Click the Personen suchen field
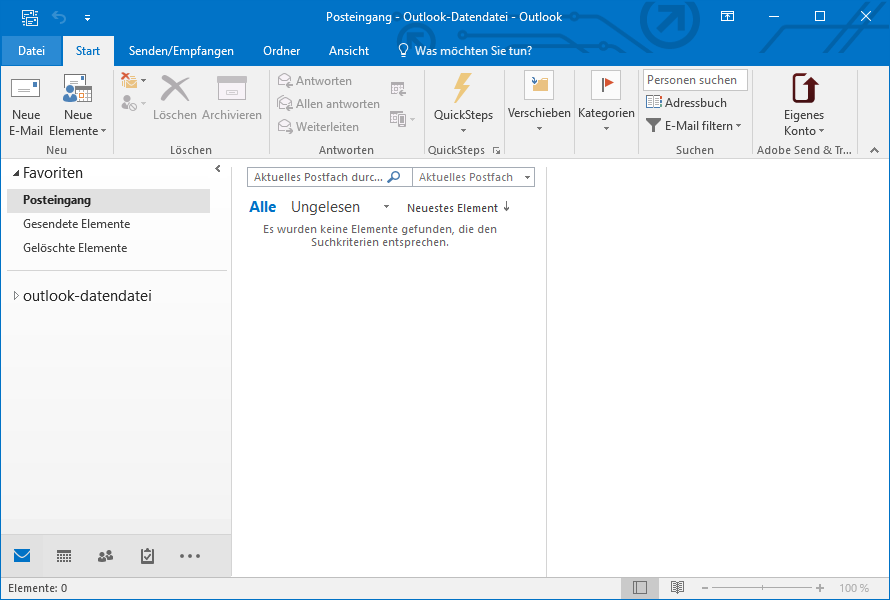The height and width of the screenshot is (600, 890). point(695,80)
